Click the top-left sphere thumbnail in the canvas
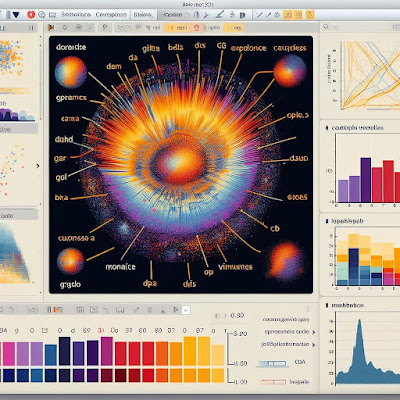400x400 pixels. (x=71, y=72)
